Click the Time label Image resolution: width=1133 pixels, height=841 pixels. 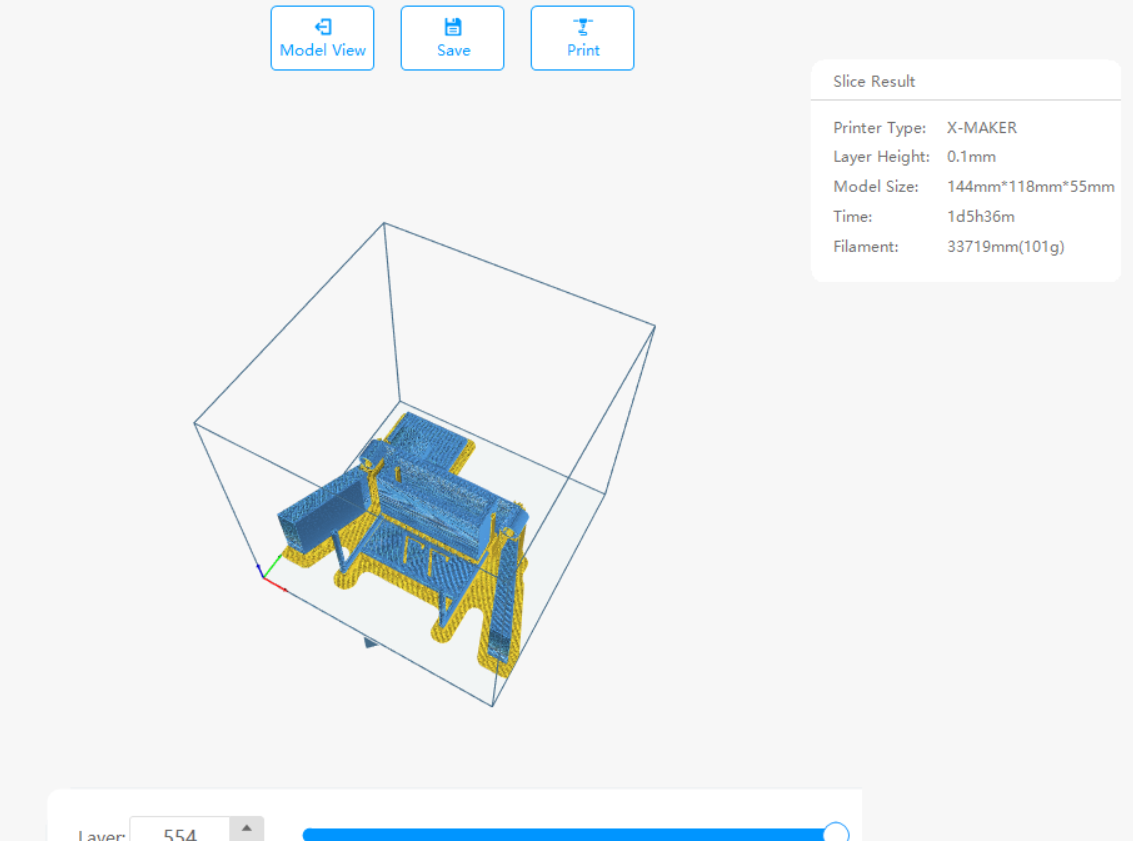[x=853, y=217]
